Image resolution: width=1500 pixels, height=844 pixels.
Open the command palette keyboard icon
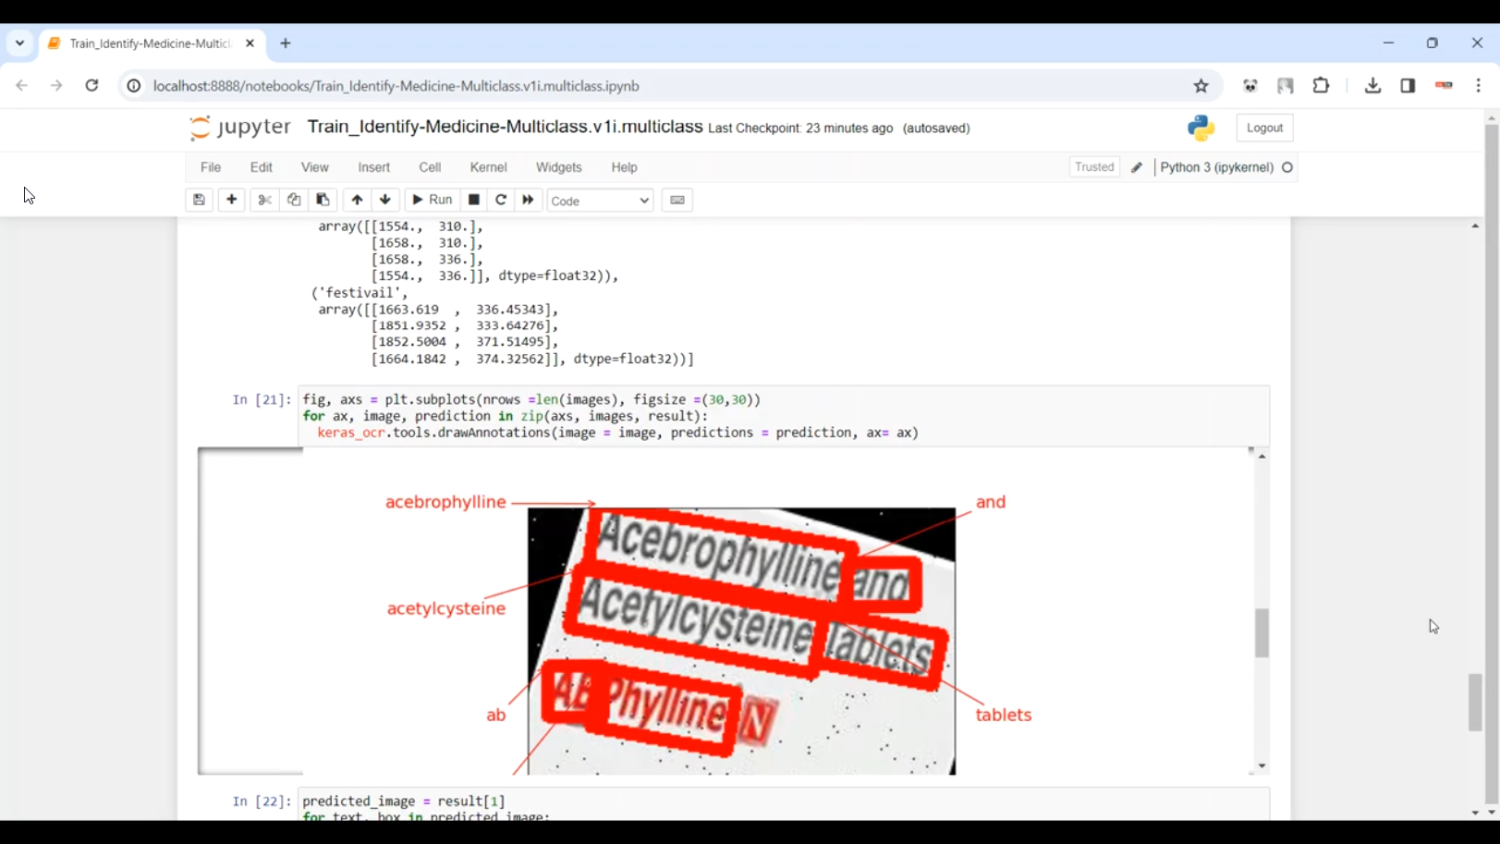[676, 200]
